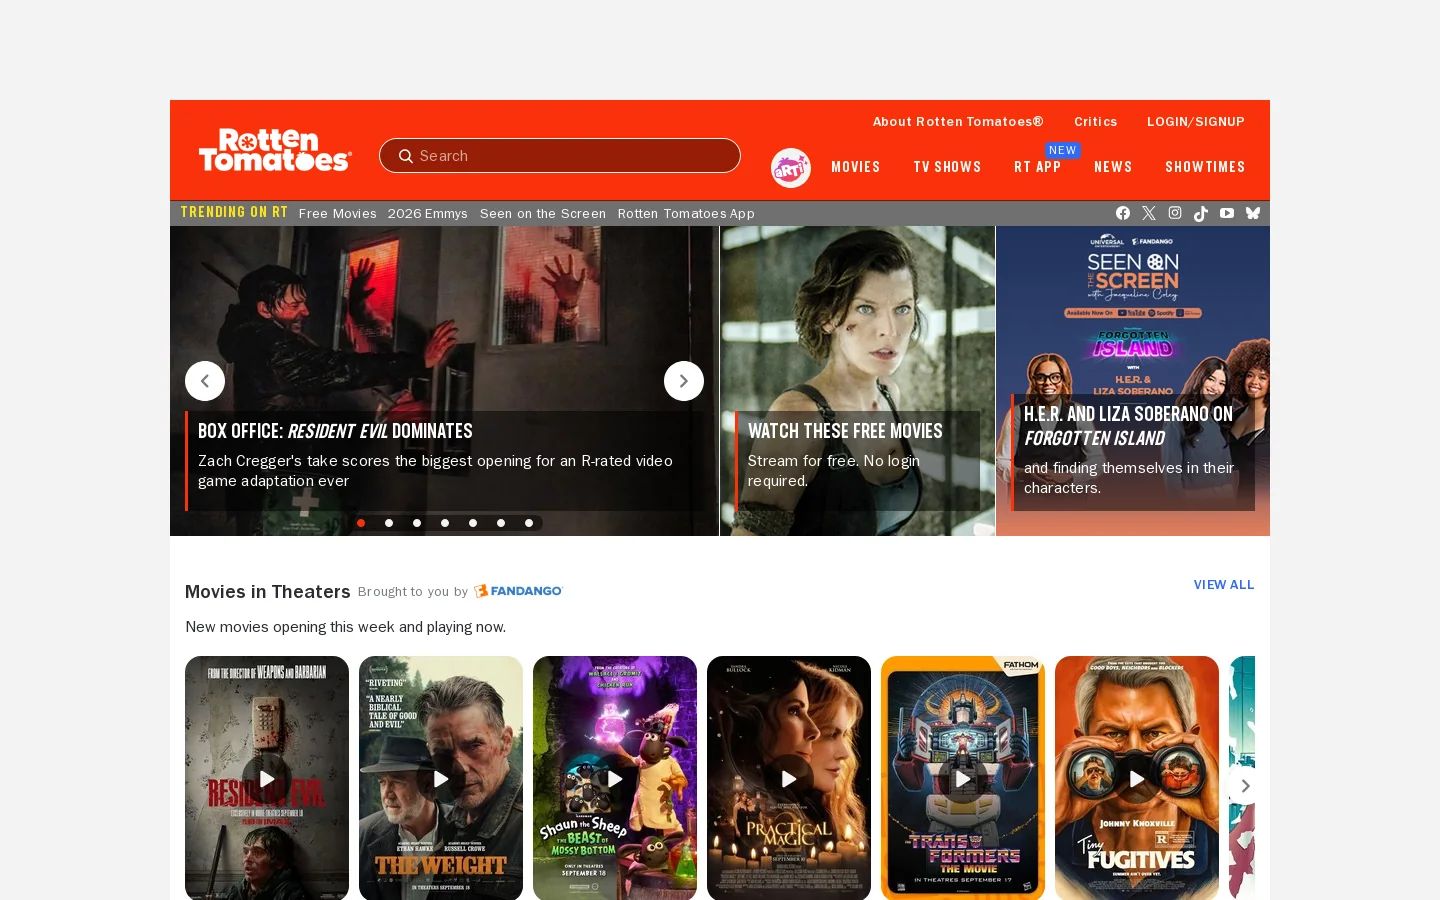The height and width of the screenshot is (900, 1440).
Task: Open trending Seen on the Screen link
Action: coord(543,214)
